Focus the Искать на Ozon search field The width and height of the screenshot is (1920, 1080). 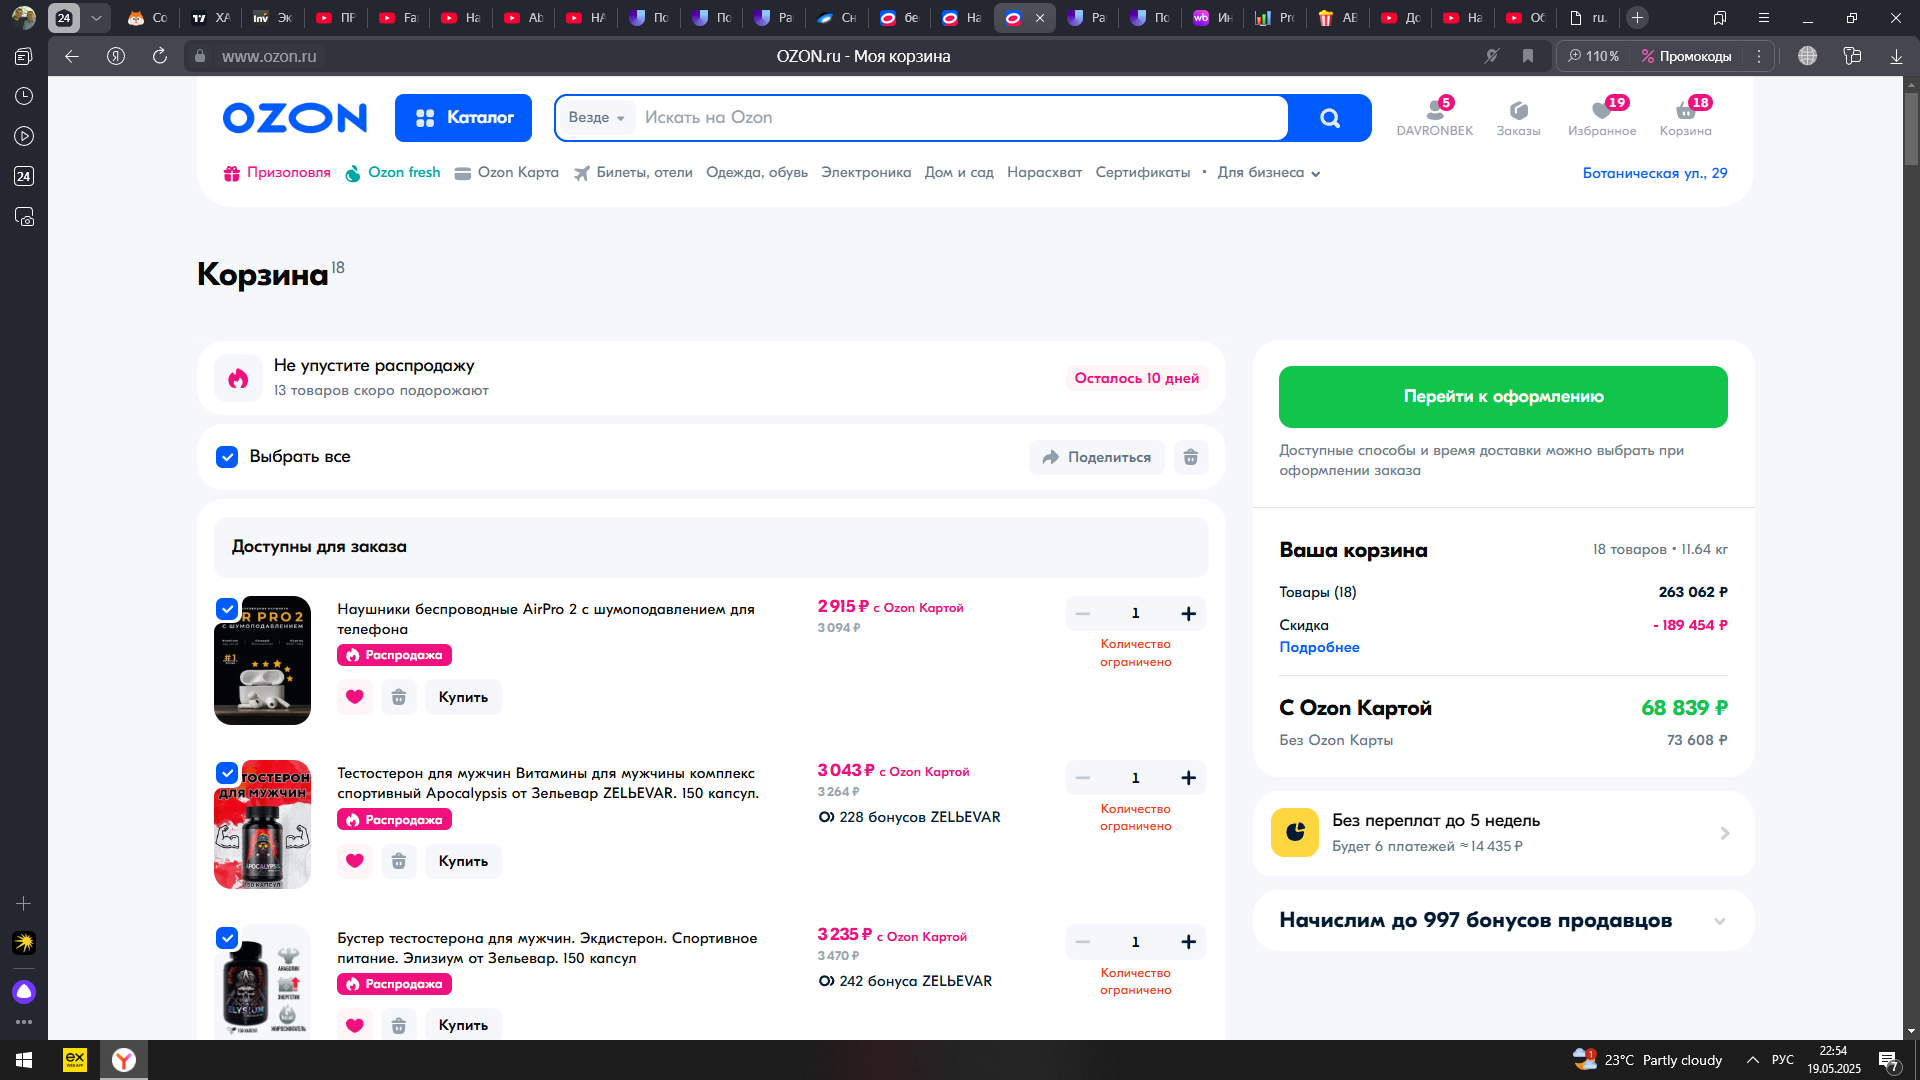point(960,118)
